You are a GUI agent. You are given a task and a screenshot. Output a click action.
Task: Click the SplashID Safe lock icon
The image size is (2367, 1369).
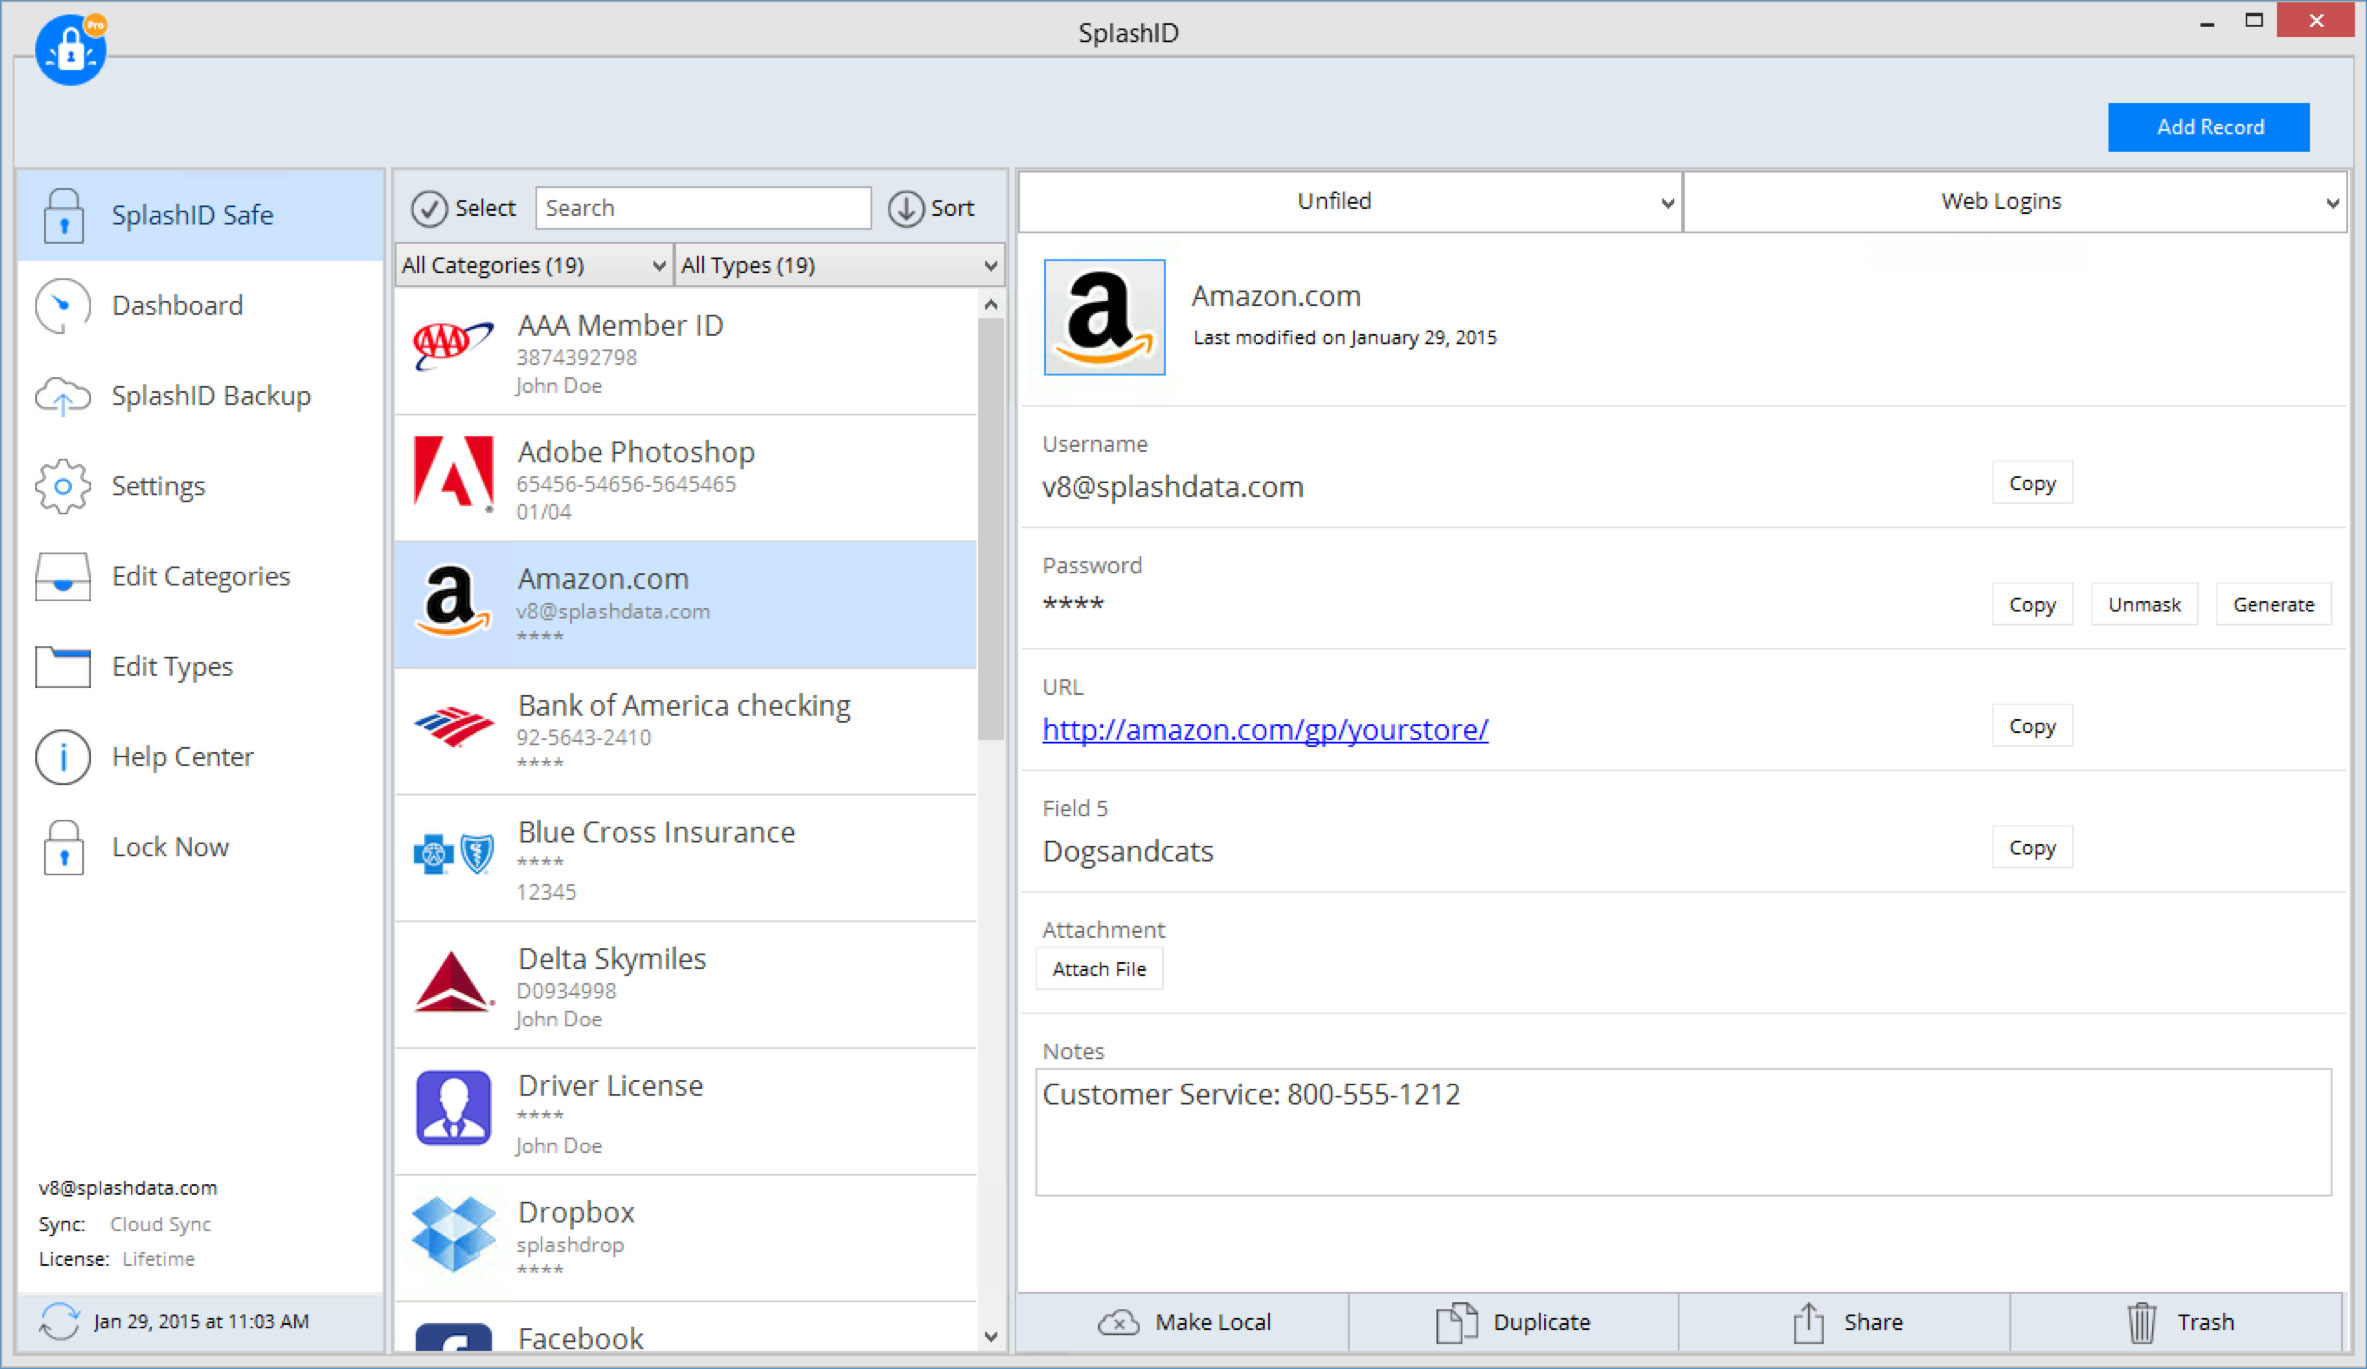57,213
